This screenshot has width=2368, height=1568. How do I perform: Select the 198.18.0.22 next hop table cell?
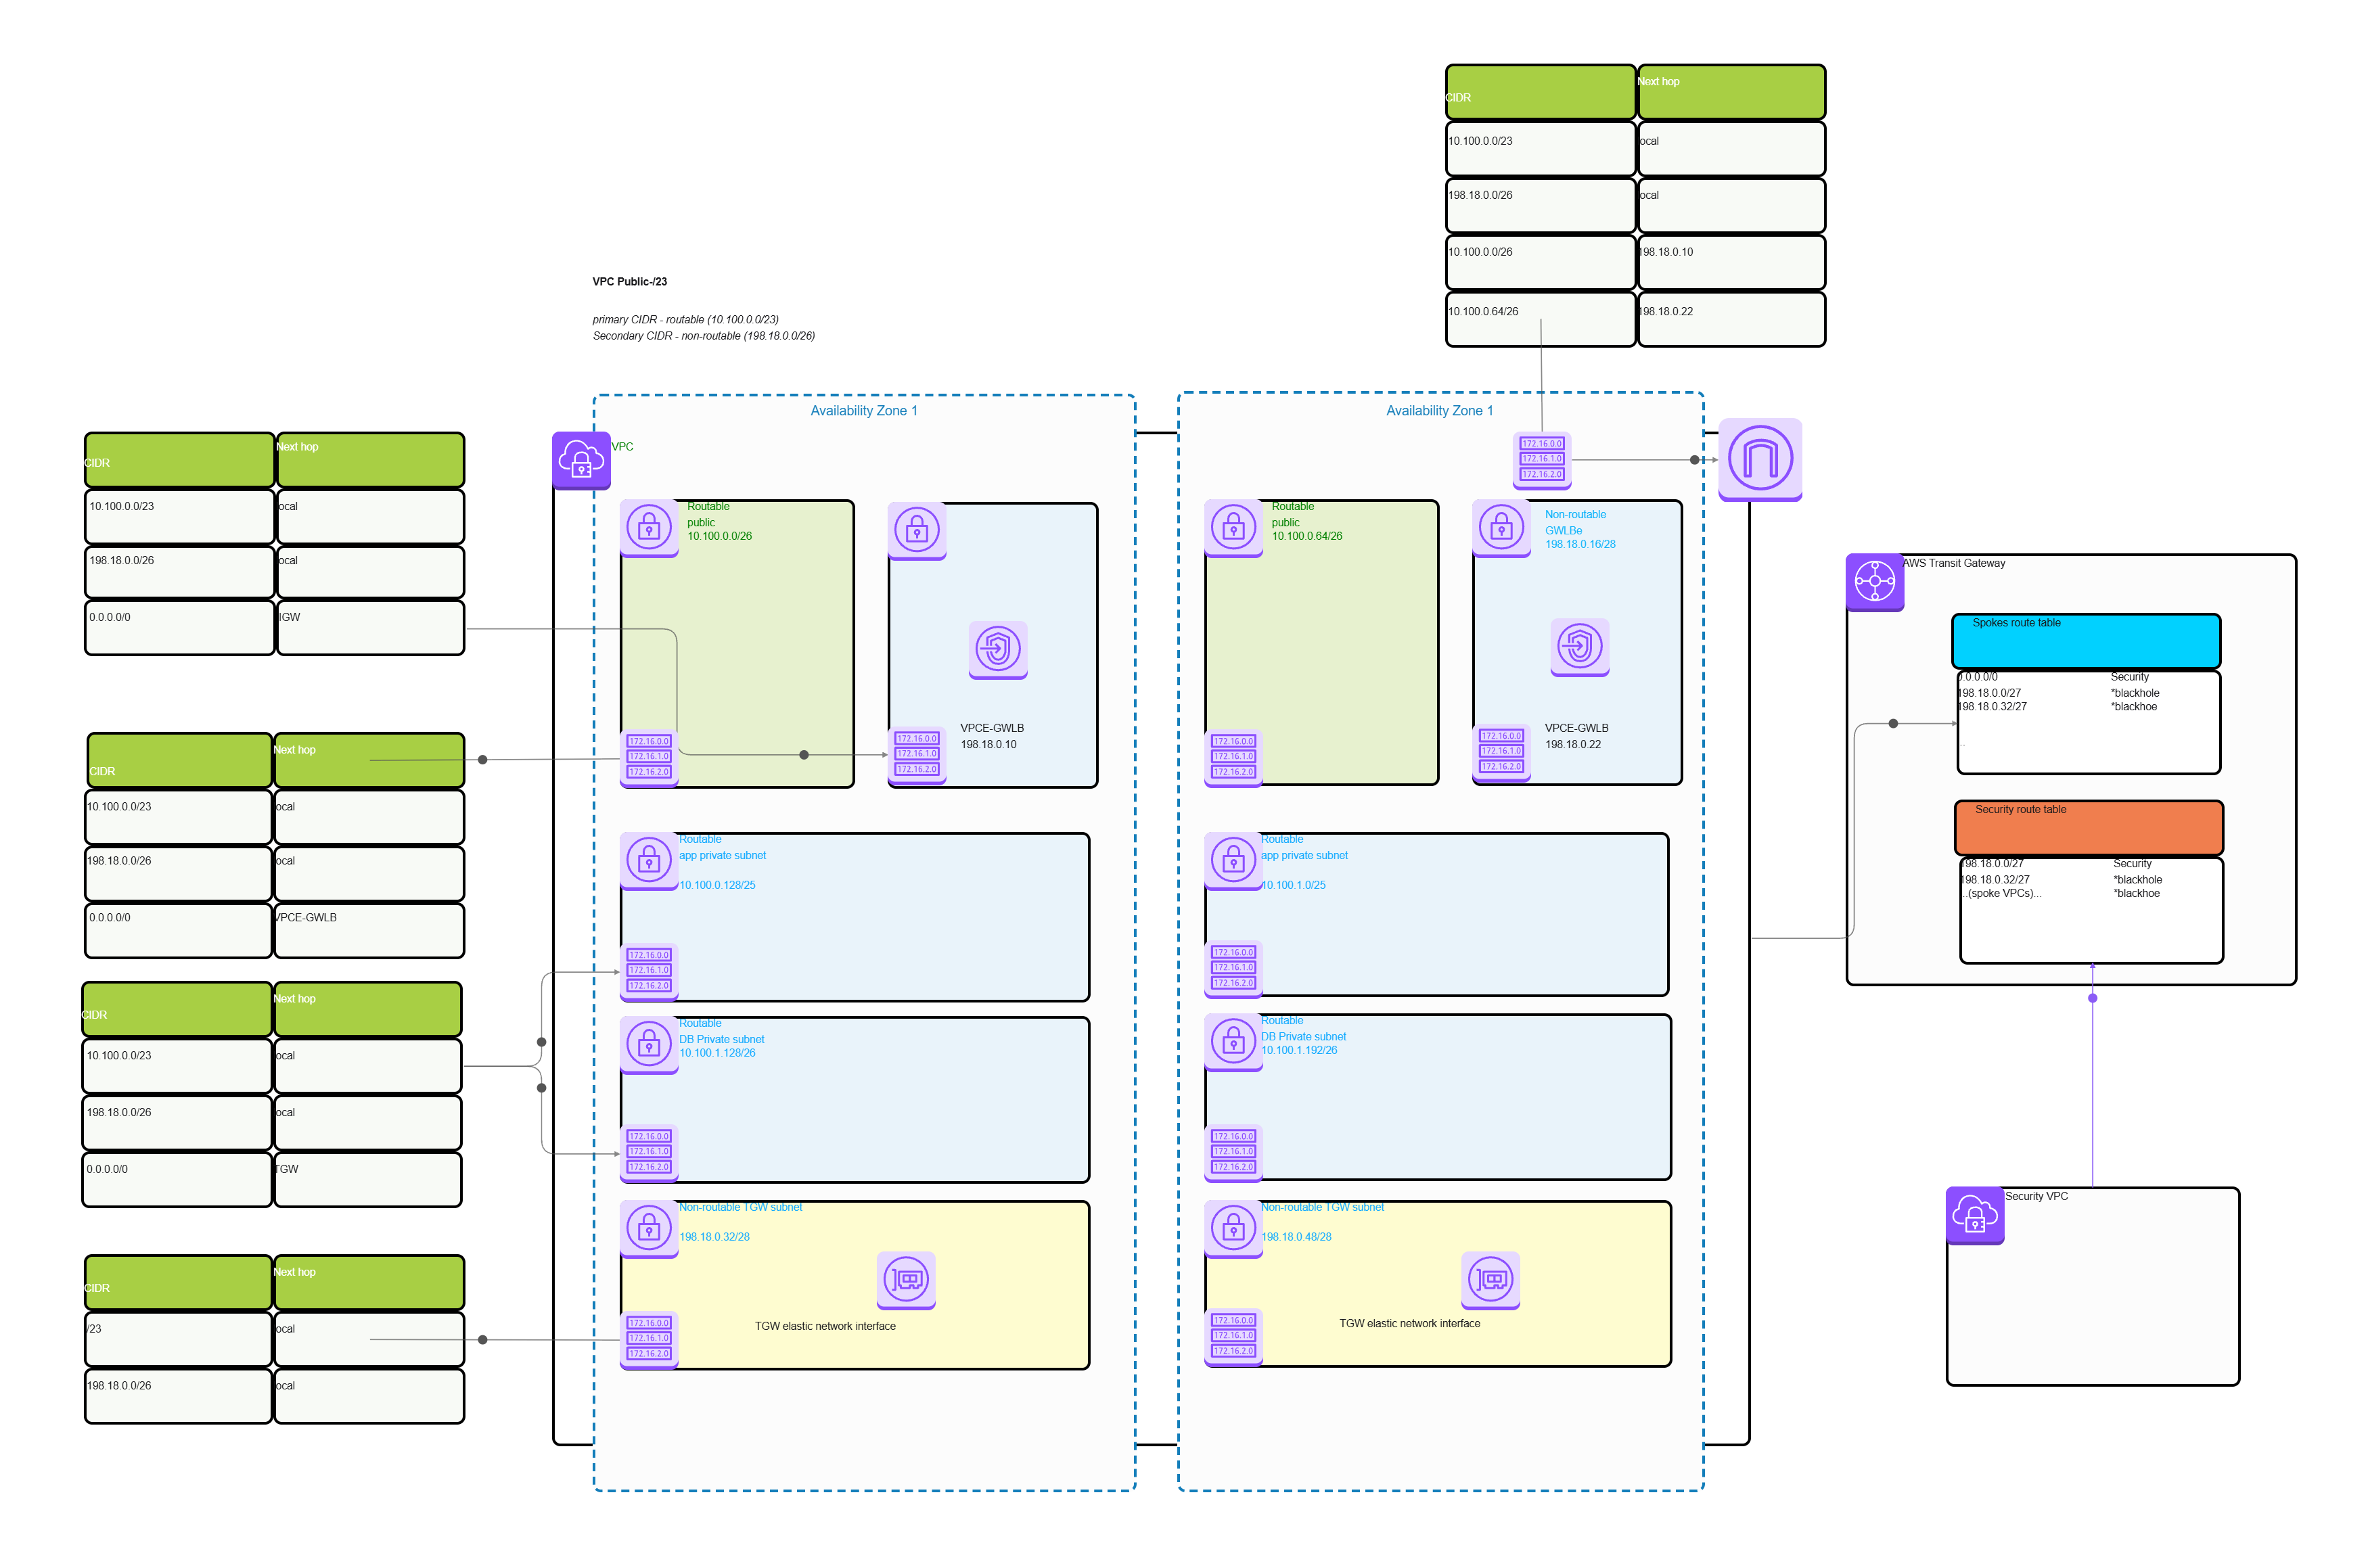pos(1731,319)
